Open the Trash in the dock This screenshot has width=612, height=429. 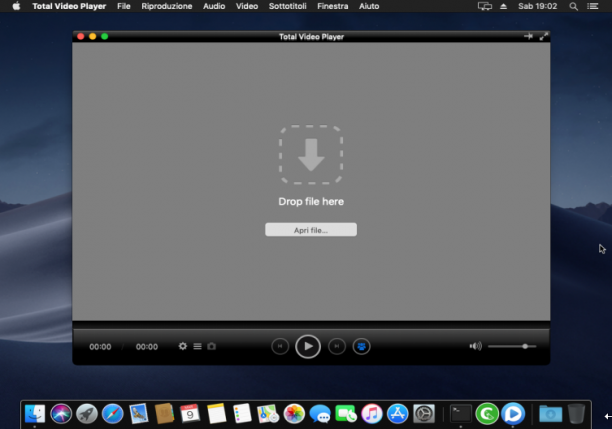click(x=576, y=414)
